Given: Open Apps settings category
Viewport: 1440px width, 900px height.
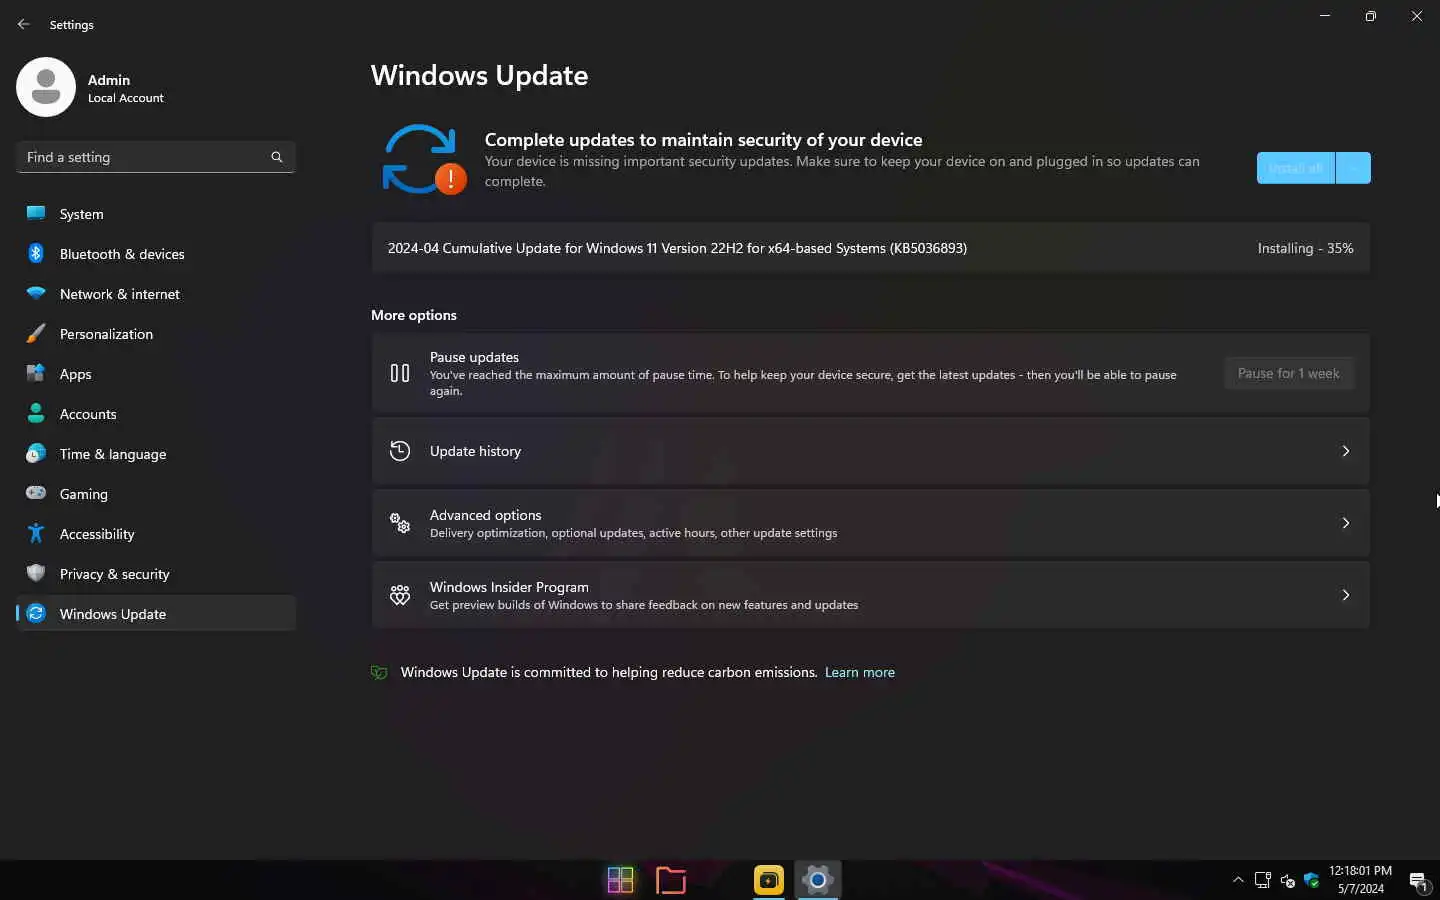Looking at the screenshot, I should click(156, 374).
